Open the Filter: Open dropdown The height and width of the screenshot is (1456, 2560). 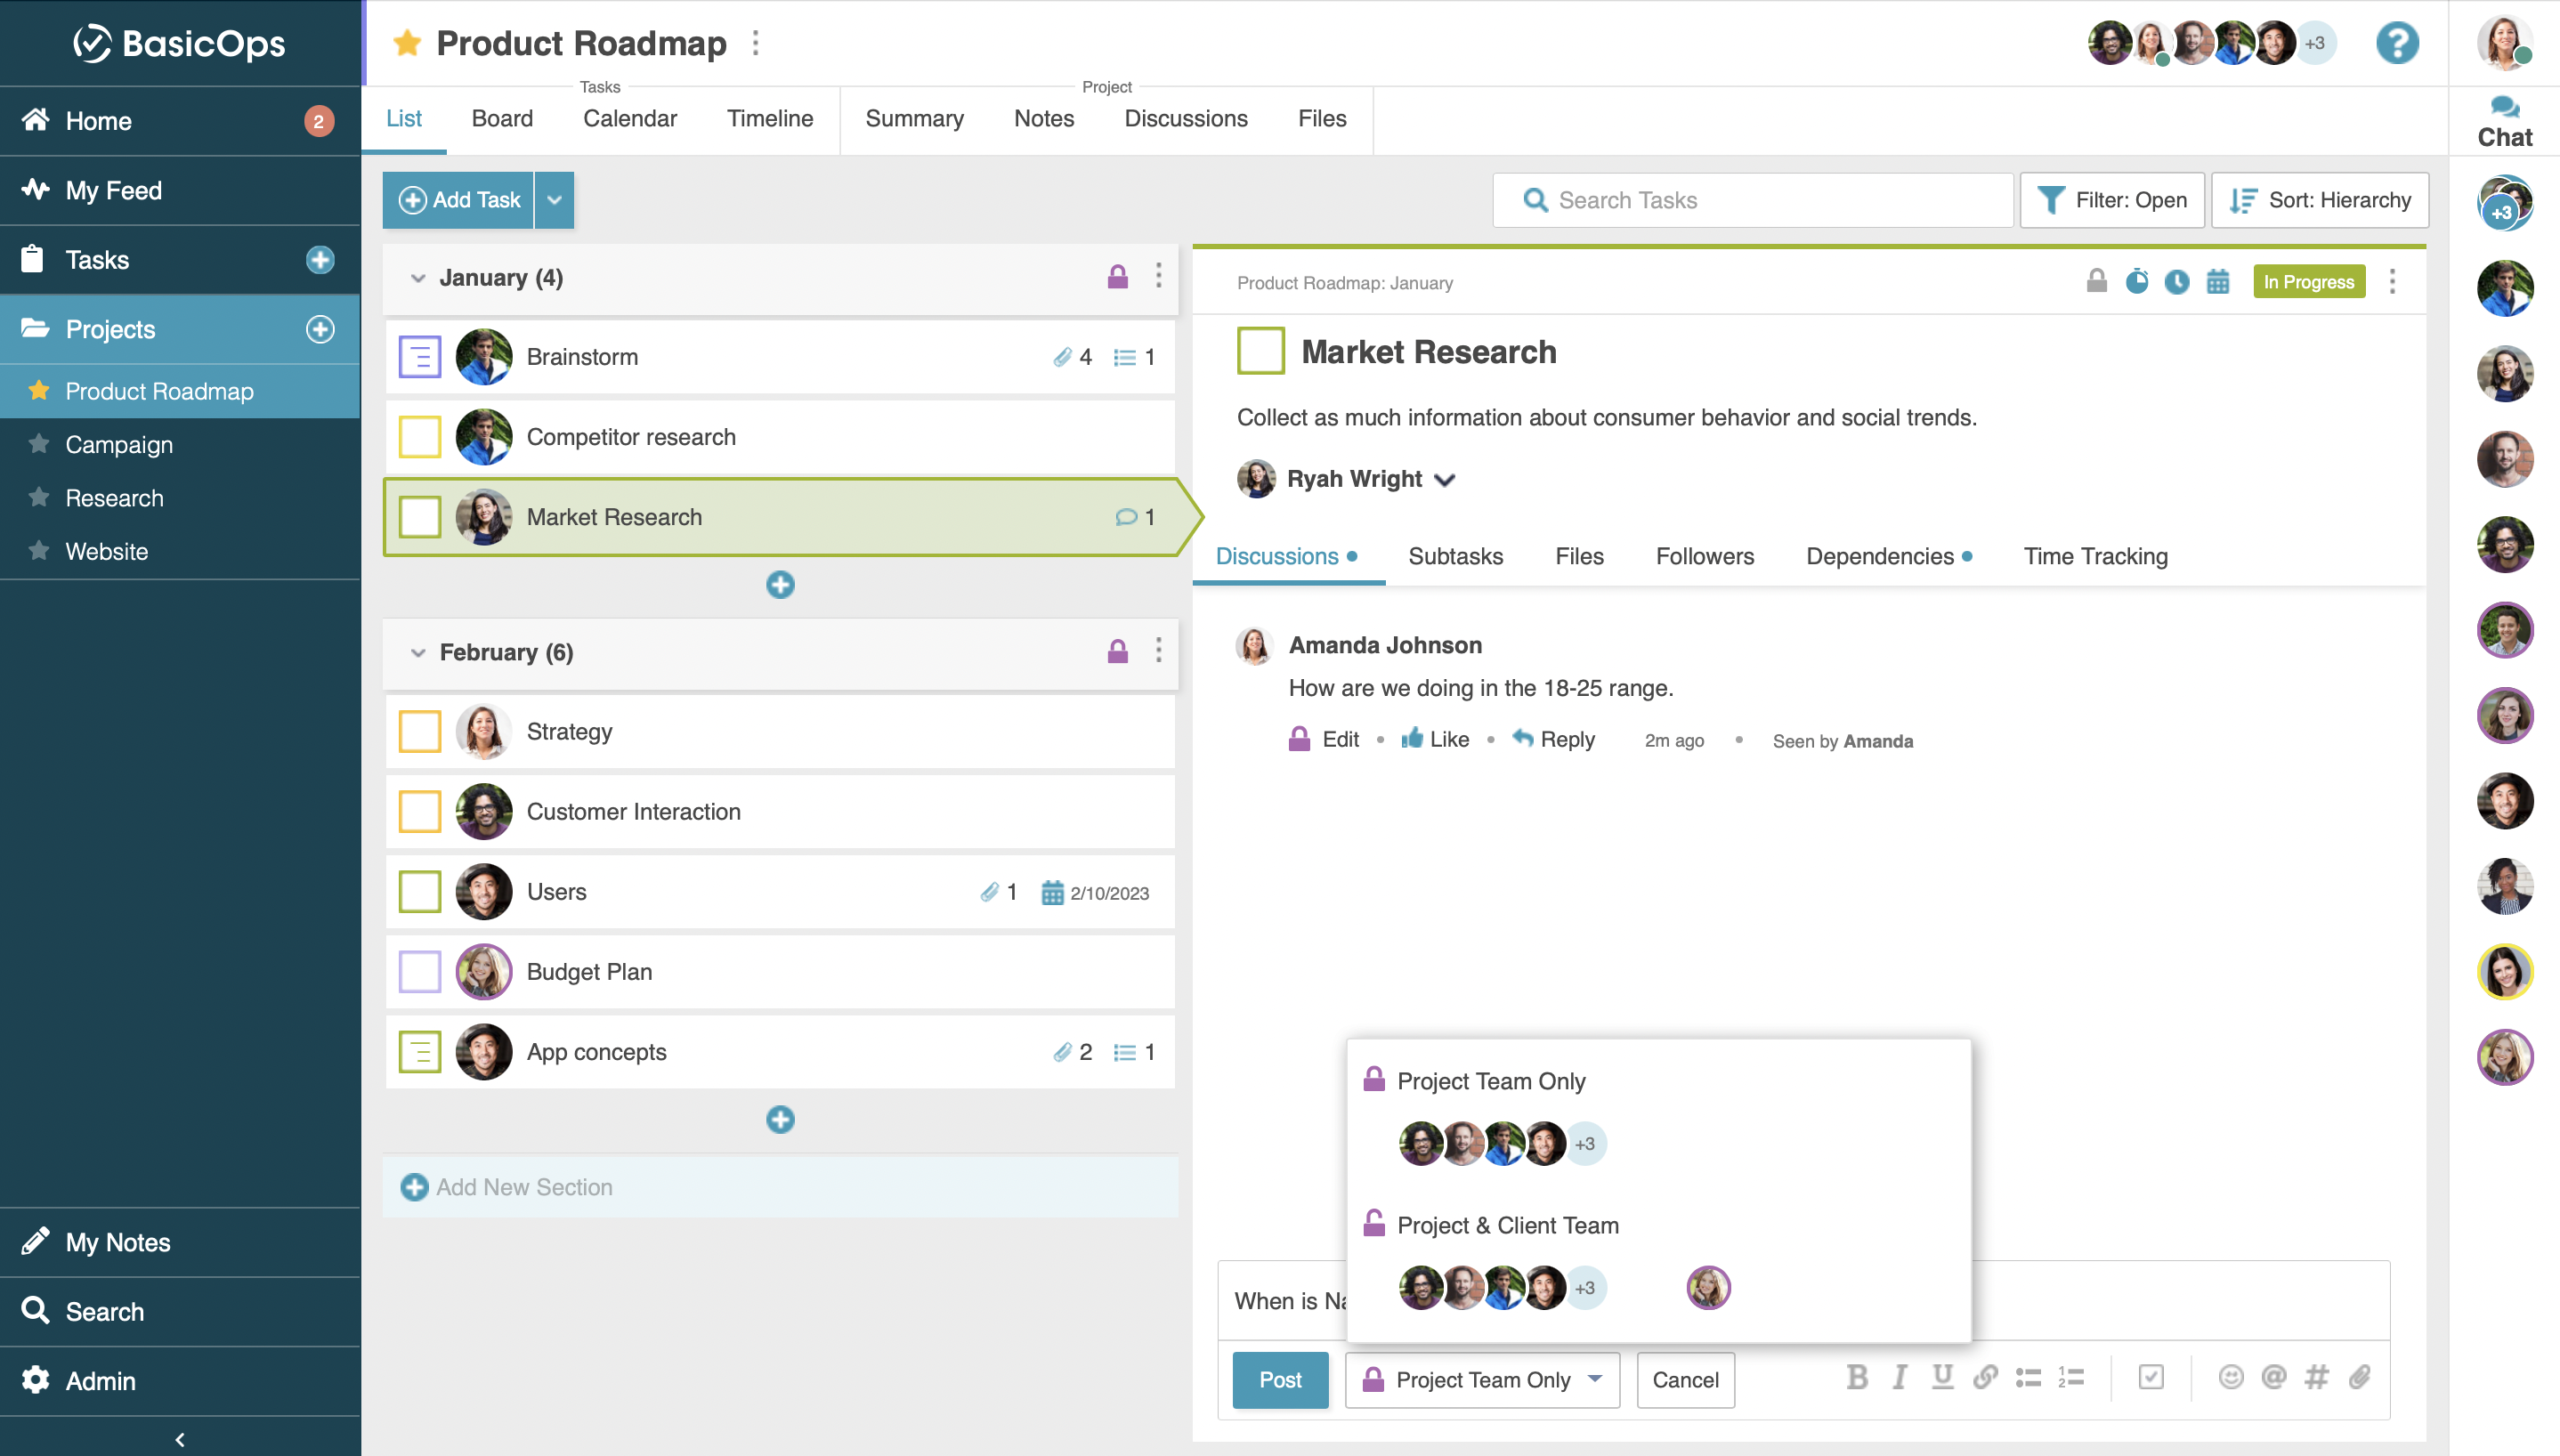point(2111,200)
